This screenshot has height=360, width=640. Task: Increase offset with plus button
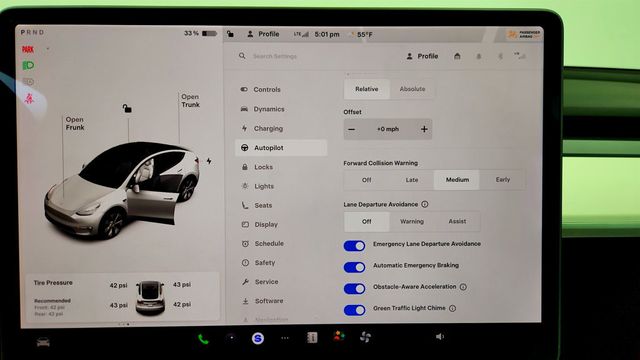tap(424, 129)
